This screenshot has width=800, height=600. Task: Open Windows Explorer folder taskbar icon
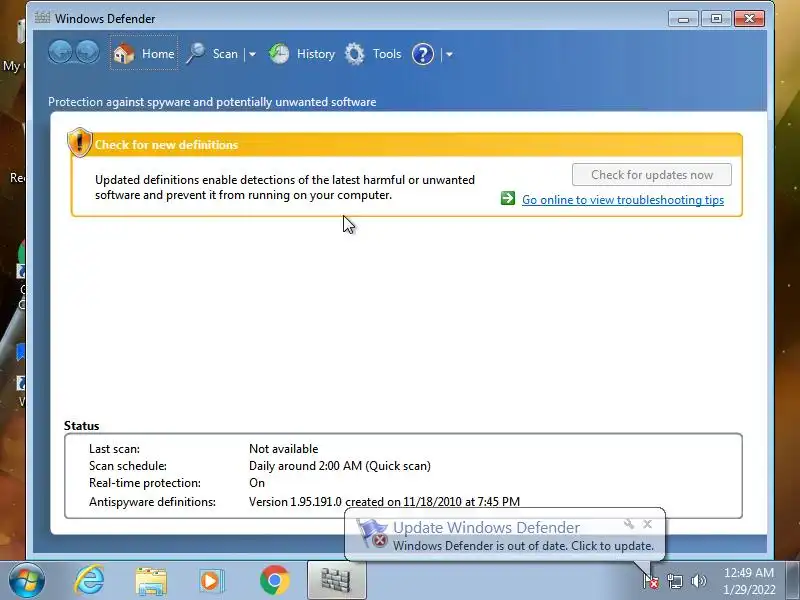pos(151,581)
